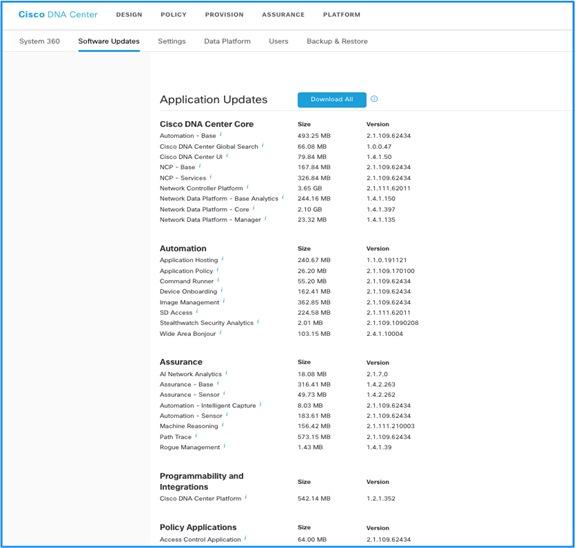Screen dimensions: 576x548
Task: Click info icon beside Stealthwatch Security Analytics
Action: pos(258,322)
